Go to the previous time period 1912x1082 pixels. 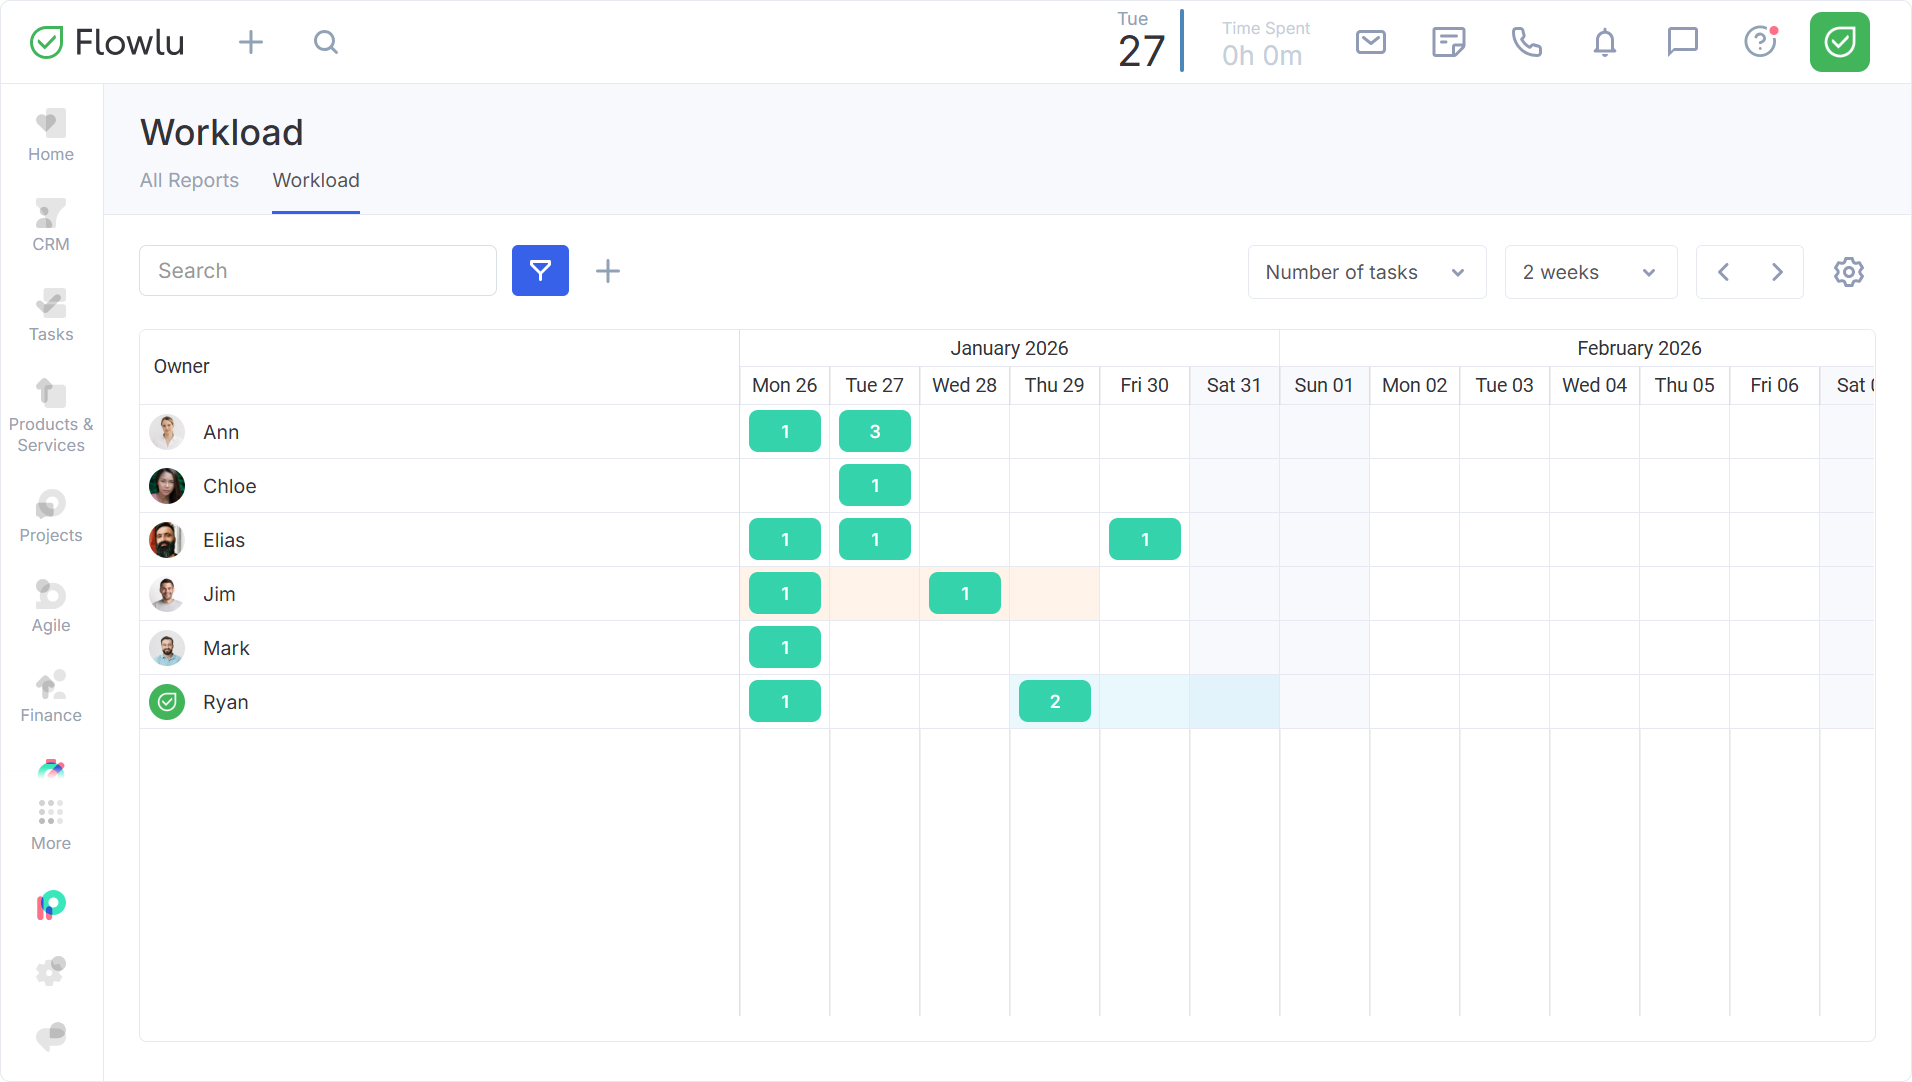pos(1723,272)
